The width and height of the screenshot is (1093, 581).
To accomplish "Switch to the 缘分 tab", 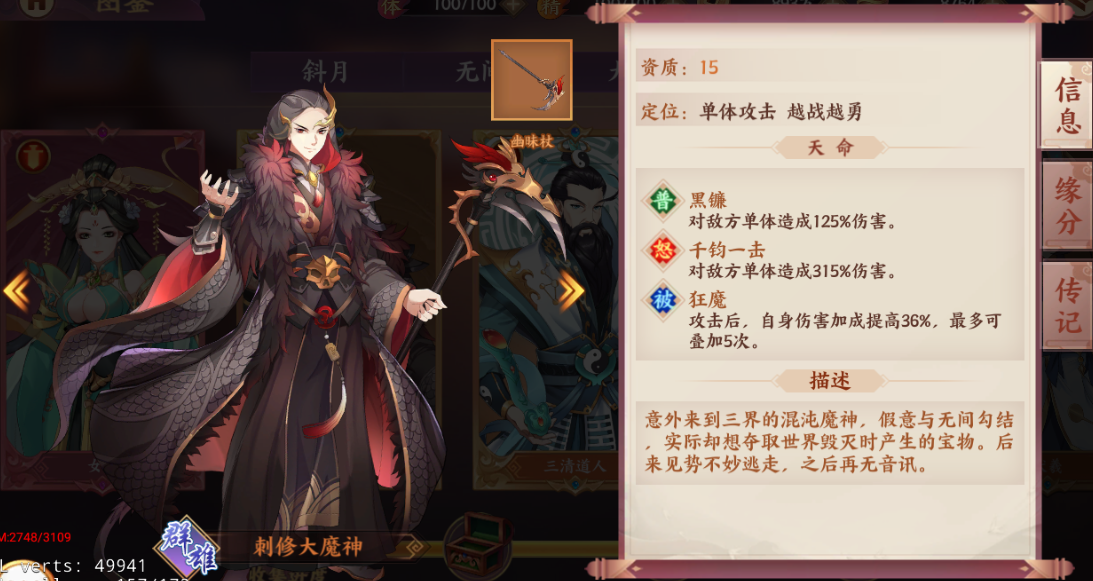I will [x=1067, y=205].
